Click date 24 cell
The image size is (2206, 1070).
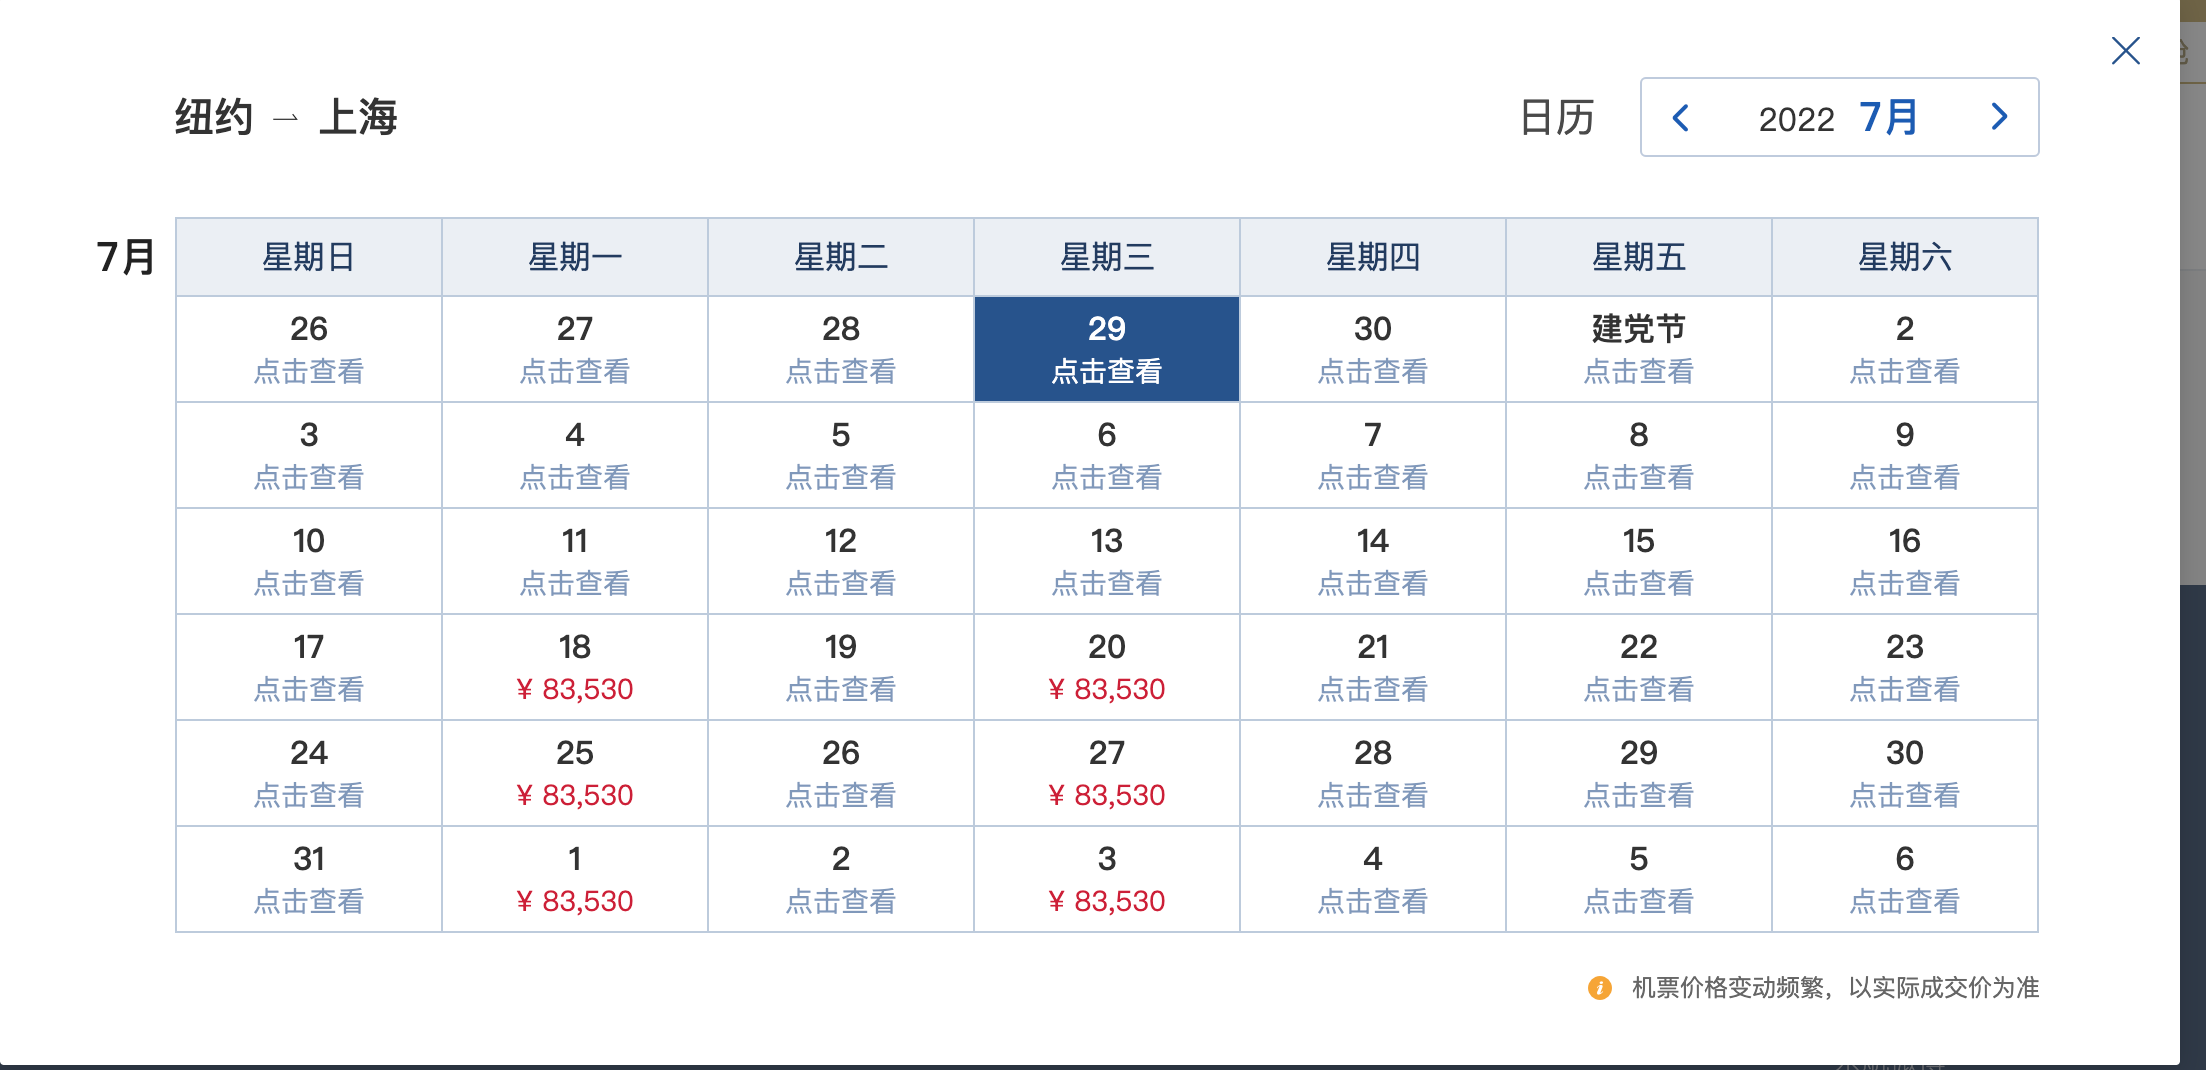coord(309,773)
